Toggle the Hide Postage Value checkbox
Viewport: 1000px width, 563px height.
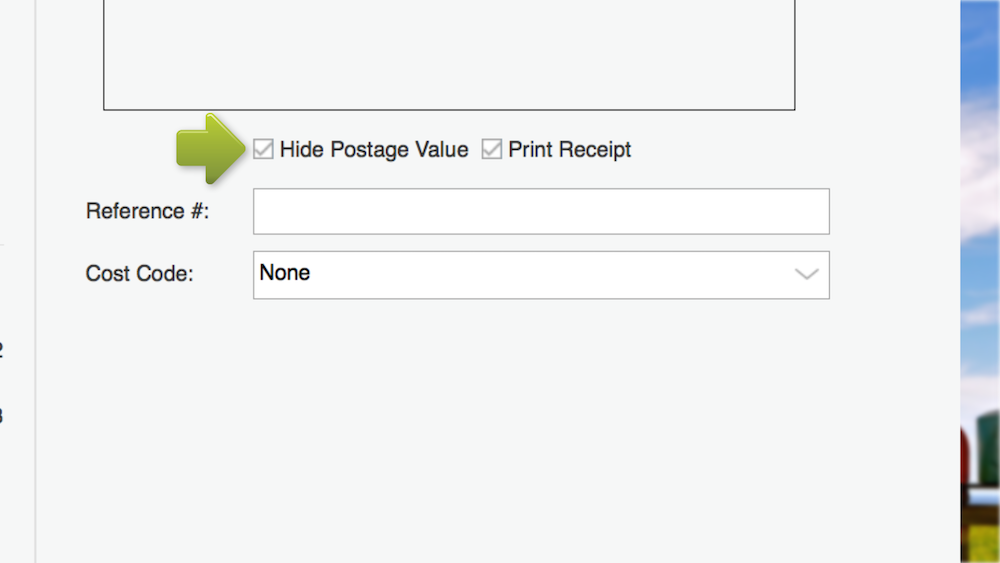click(x=263, y=150)
